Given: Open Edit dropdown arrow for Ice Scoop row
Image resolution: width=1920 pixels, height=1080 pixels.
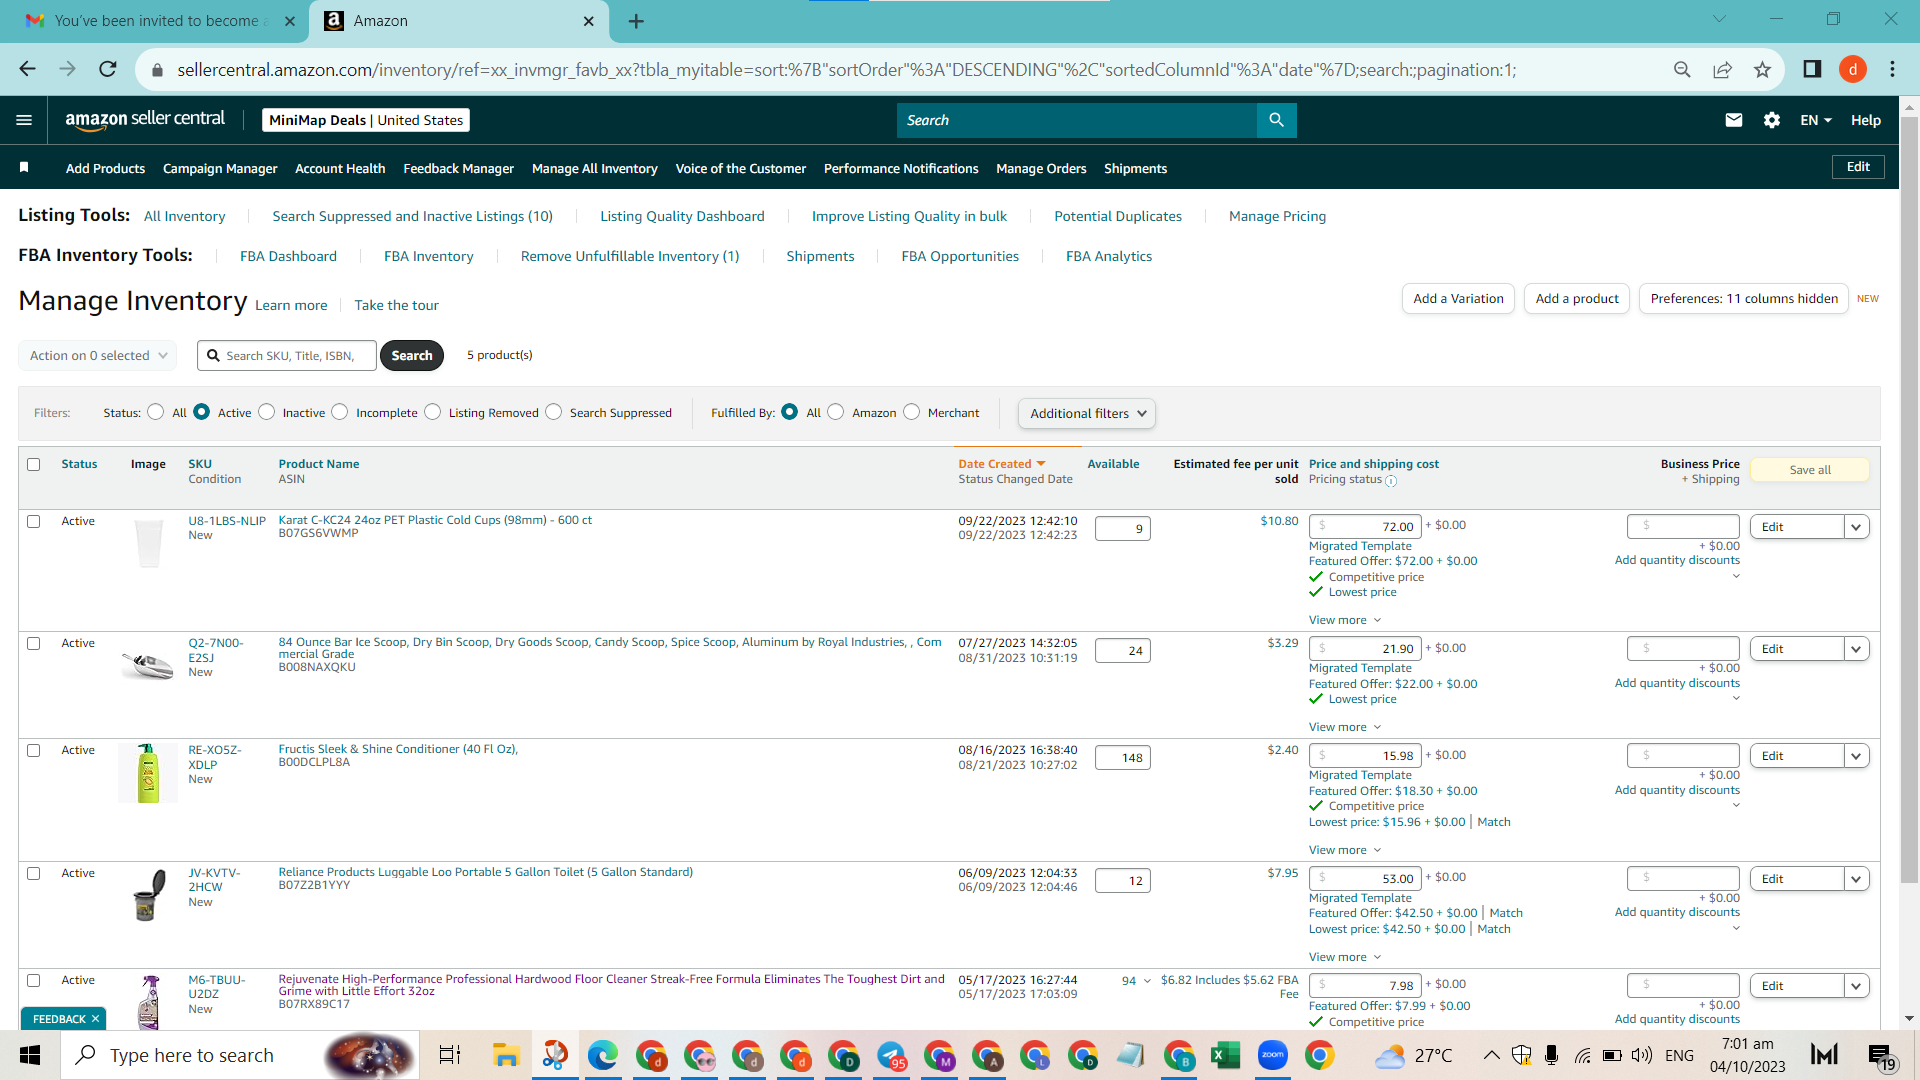Looking at the screenshot, I should coord(1857,649).
